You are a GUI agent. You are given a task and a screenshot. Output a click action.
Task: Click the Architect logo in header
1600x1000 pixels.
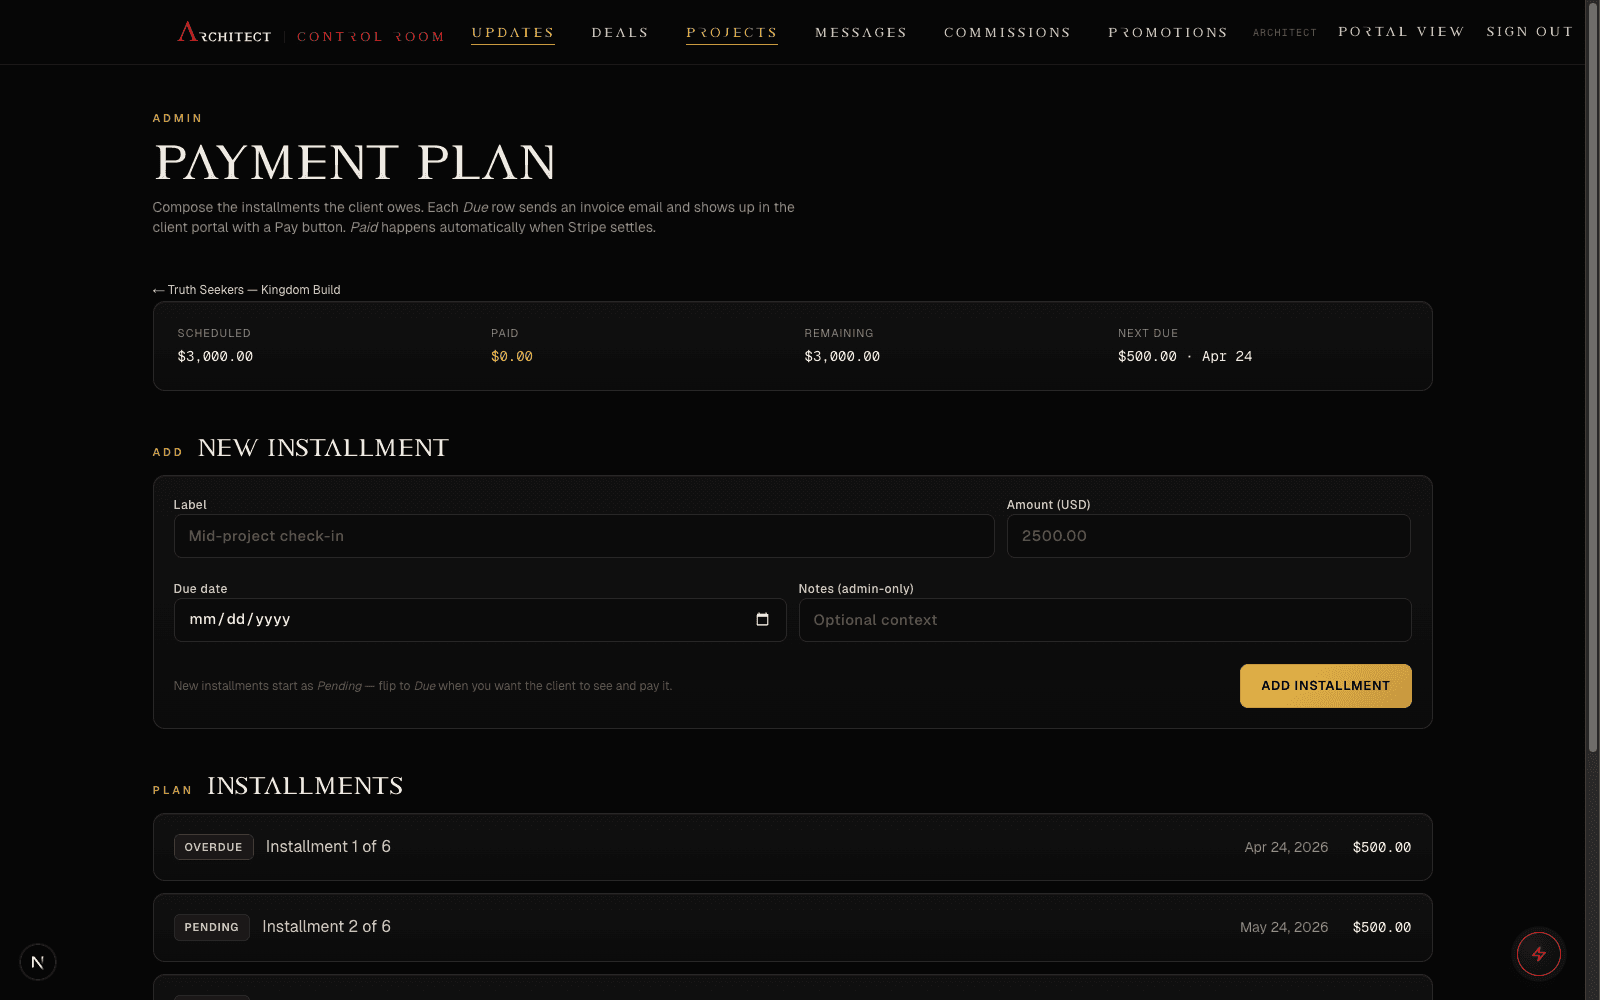pos(224,33)
